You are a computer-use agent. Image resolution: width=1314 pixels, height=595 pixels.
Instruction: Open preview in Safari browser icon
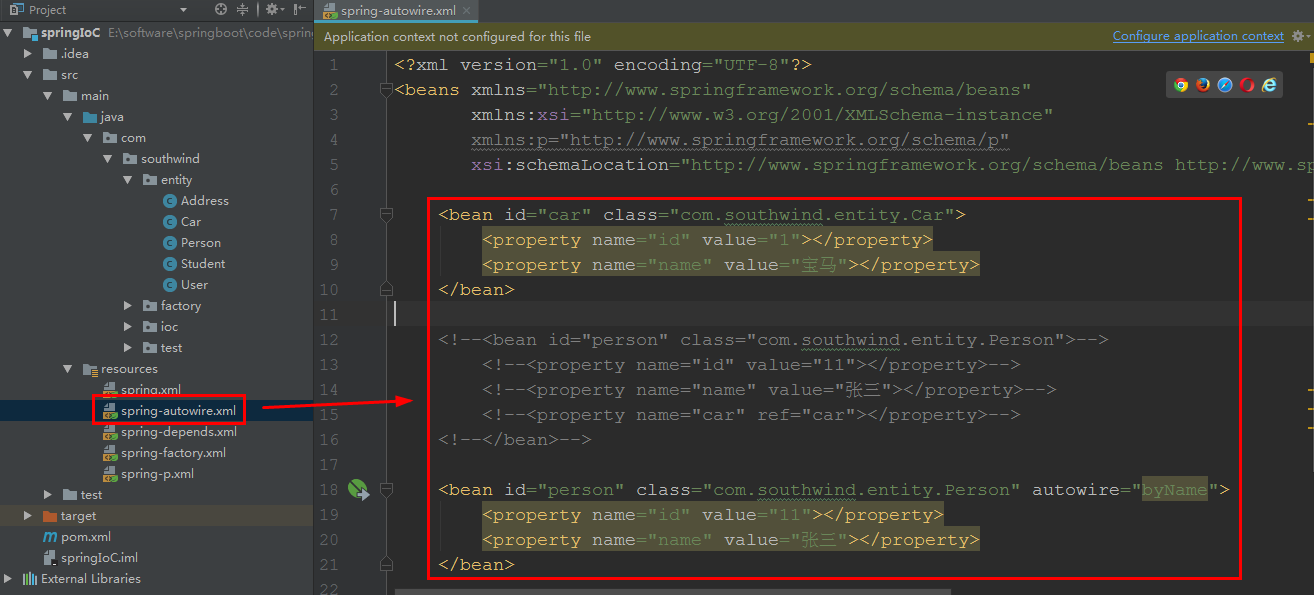1225,85
